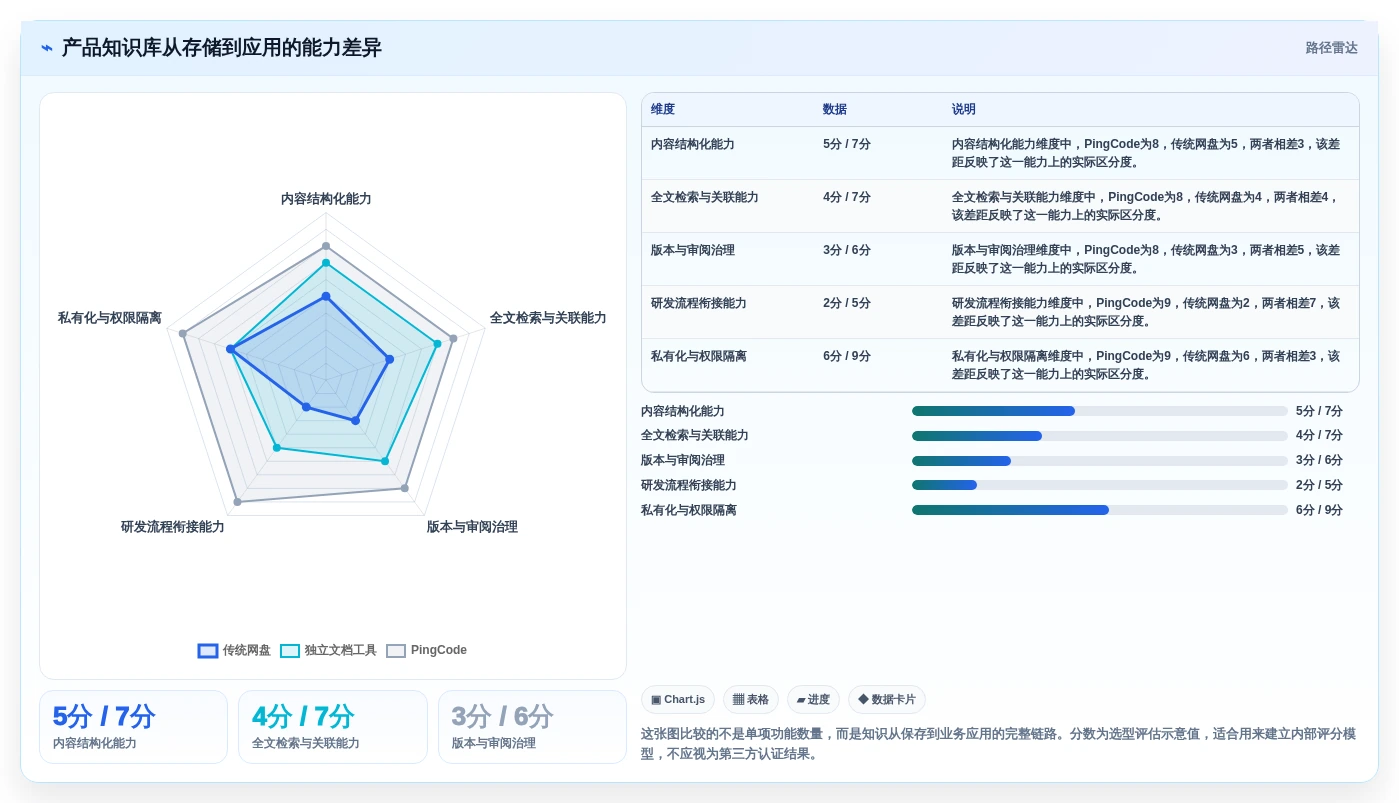Click the 独立文档工具 data point on 全文检索与关联能力 axis
Screen dimensions: 1399x803
pyautogui.click(x=437, y=344)
